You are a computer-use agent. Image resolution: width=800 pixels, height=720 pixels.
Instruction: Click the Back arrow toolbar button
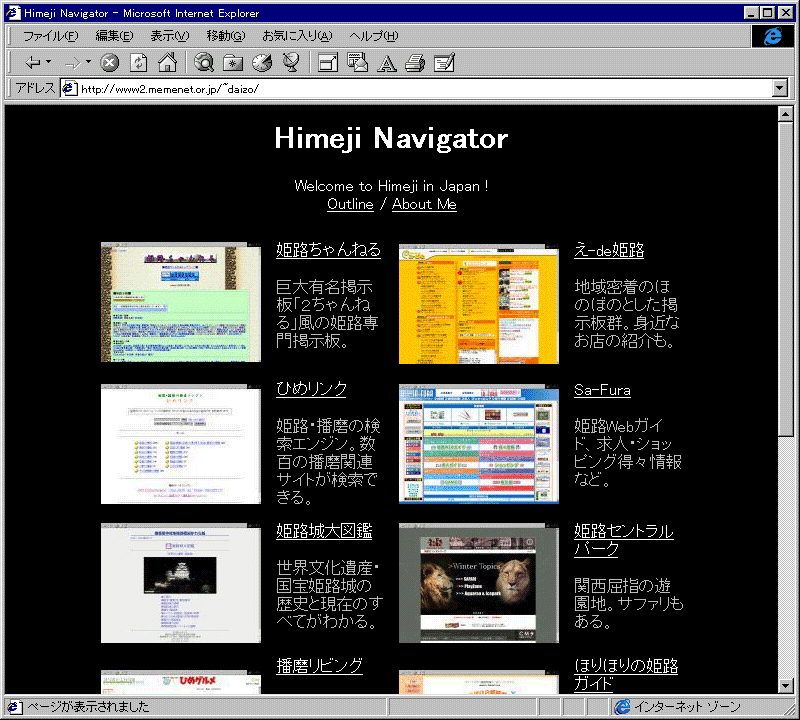33,63
